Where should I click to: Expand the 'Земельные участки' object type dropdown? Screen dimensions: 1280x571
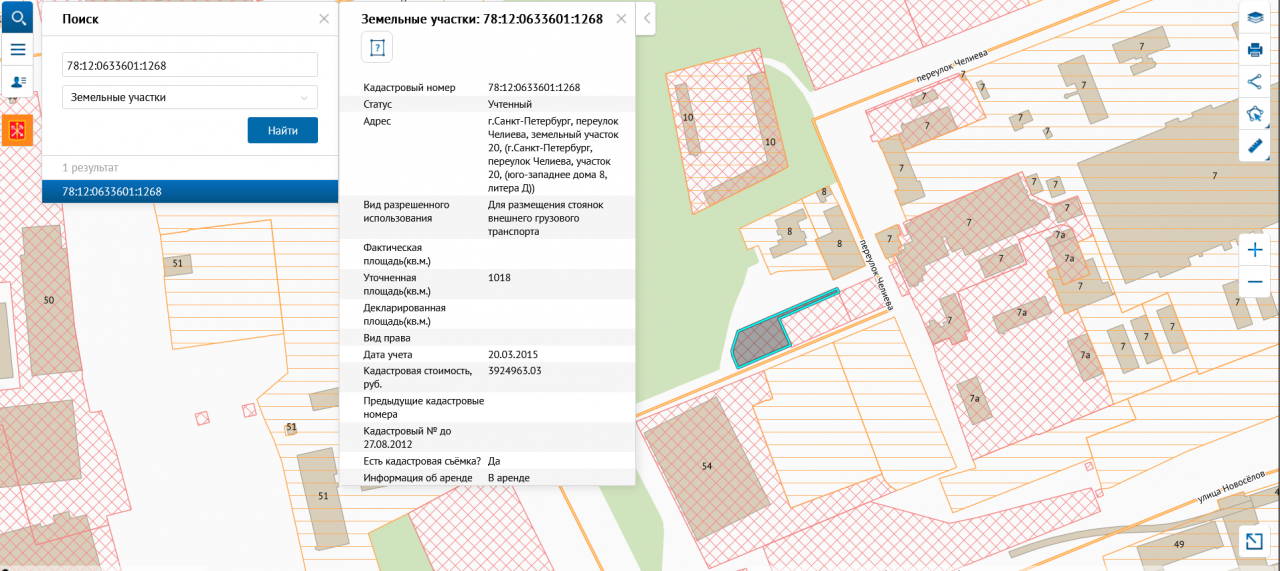point(190,97)
